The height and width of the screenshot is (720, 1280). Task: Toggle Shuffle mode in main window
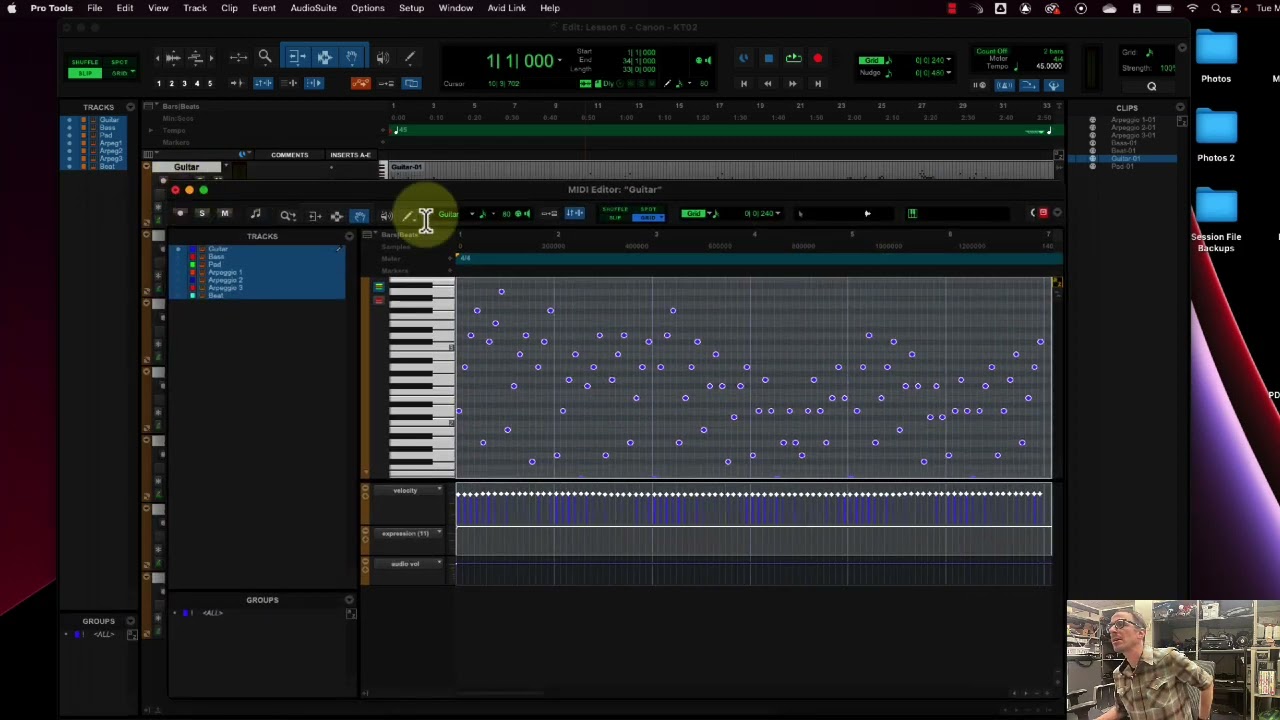pos(85,62)
